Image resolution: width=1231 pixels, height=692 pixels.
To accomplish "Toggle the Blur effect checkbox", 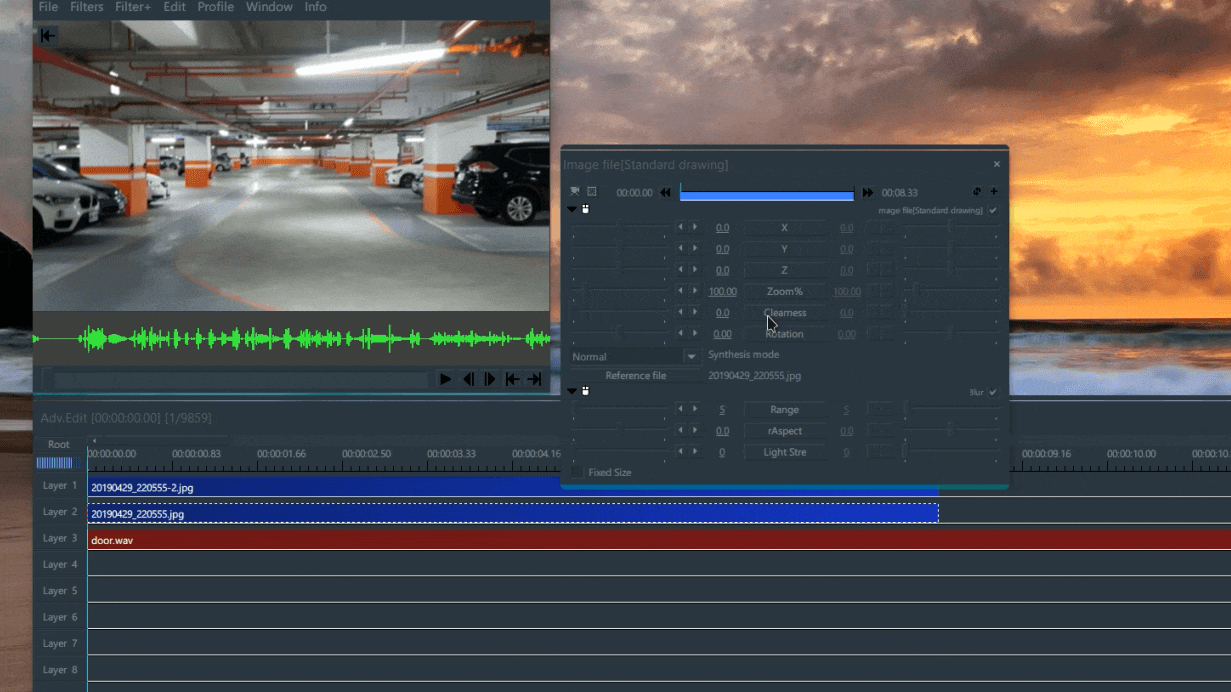I will click(993, 392).
